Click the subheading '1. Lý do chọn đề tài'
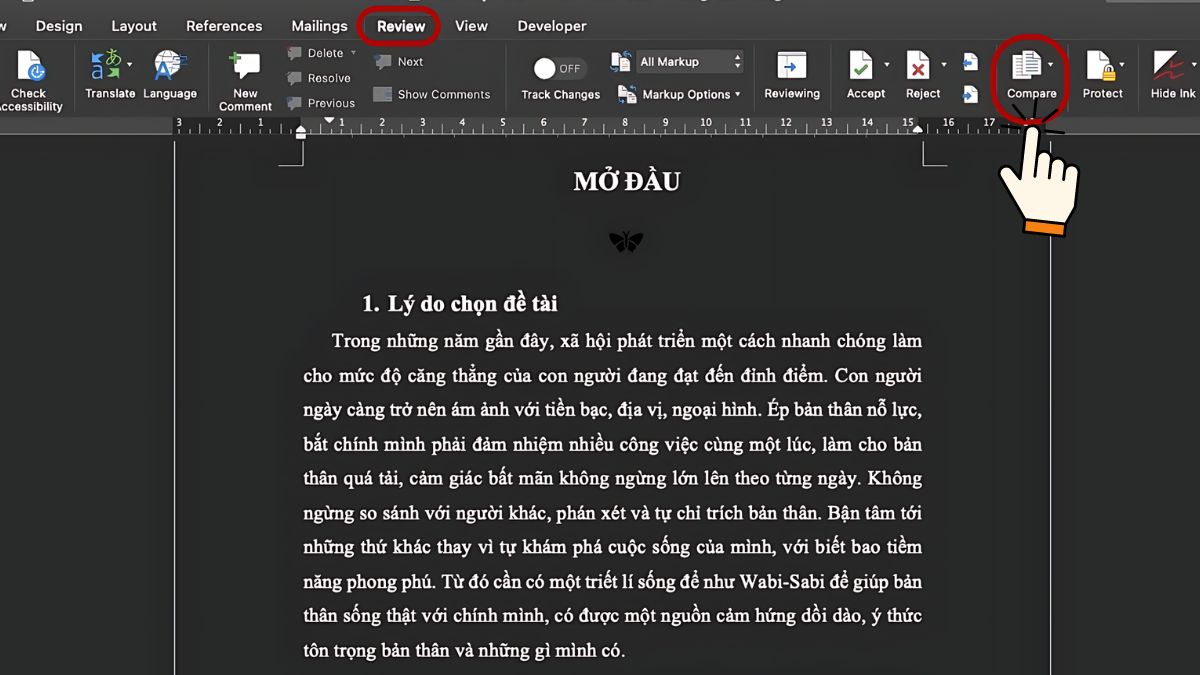This screenshot has height=675, width=1200. pos(460,304)
